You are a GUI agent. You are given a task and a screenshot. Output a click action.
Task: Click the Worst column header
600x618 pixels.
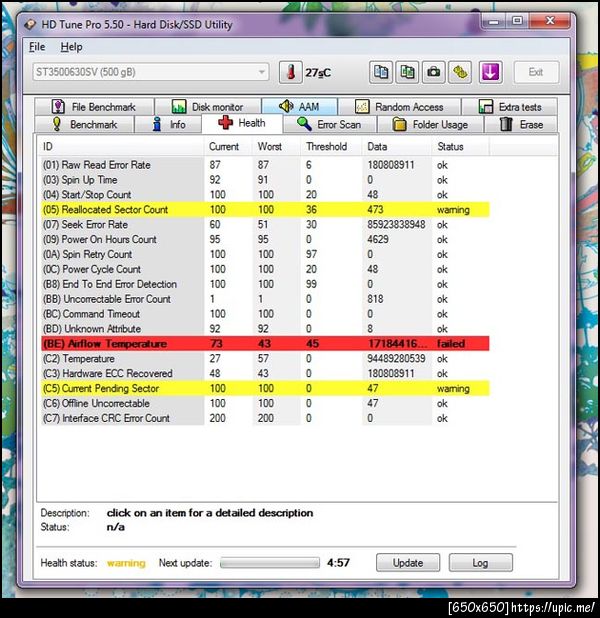coord(276,146)
